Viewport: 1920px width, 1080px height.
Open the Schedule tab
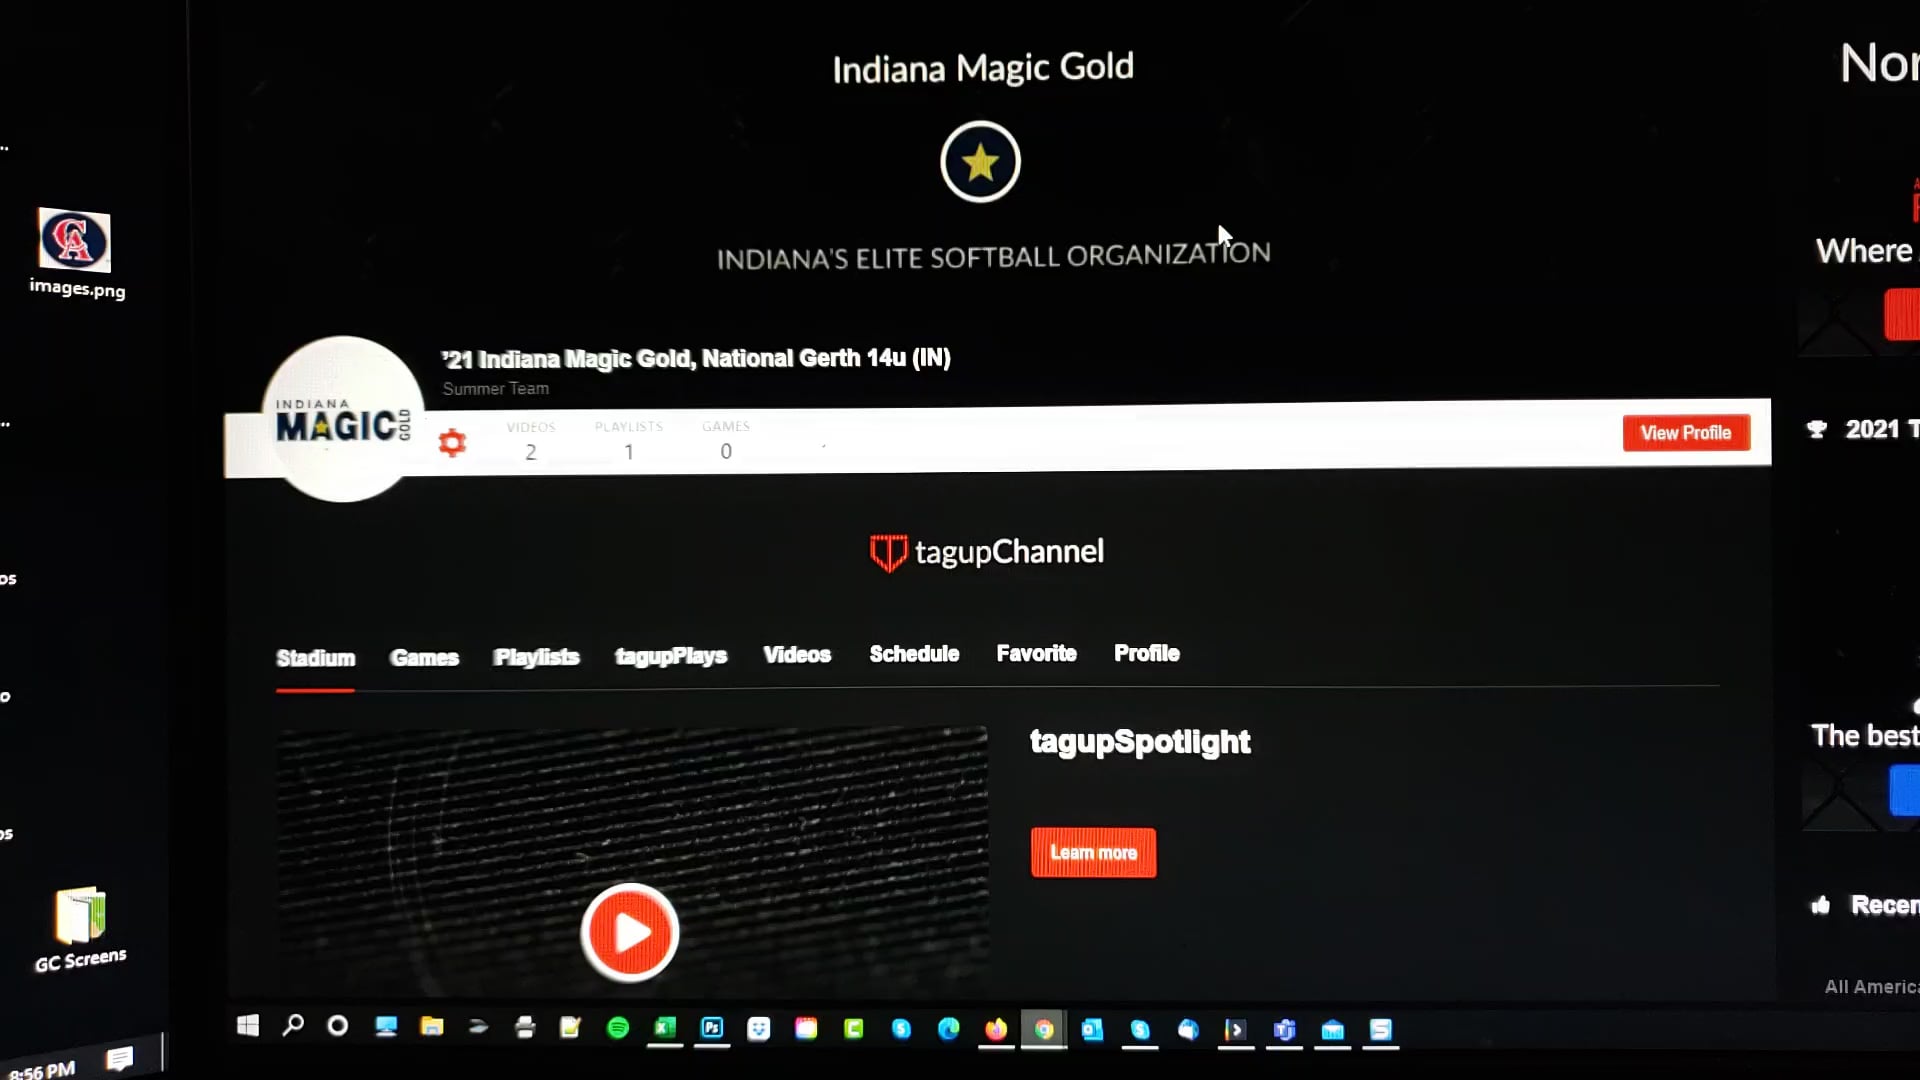coord(914,654)
